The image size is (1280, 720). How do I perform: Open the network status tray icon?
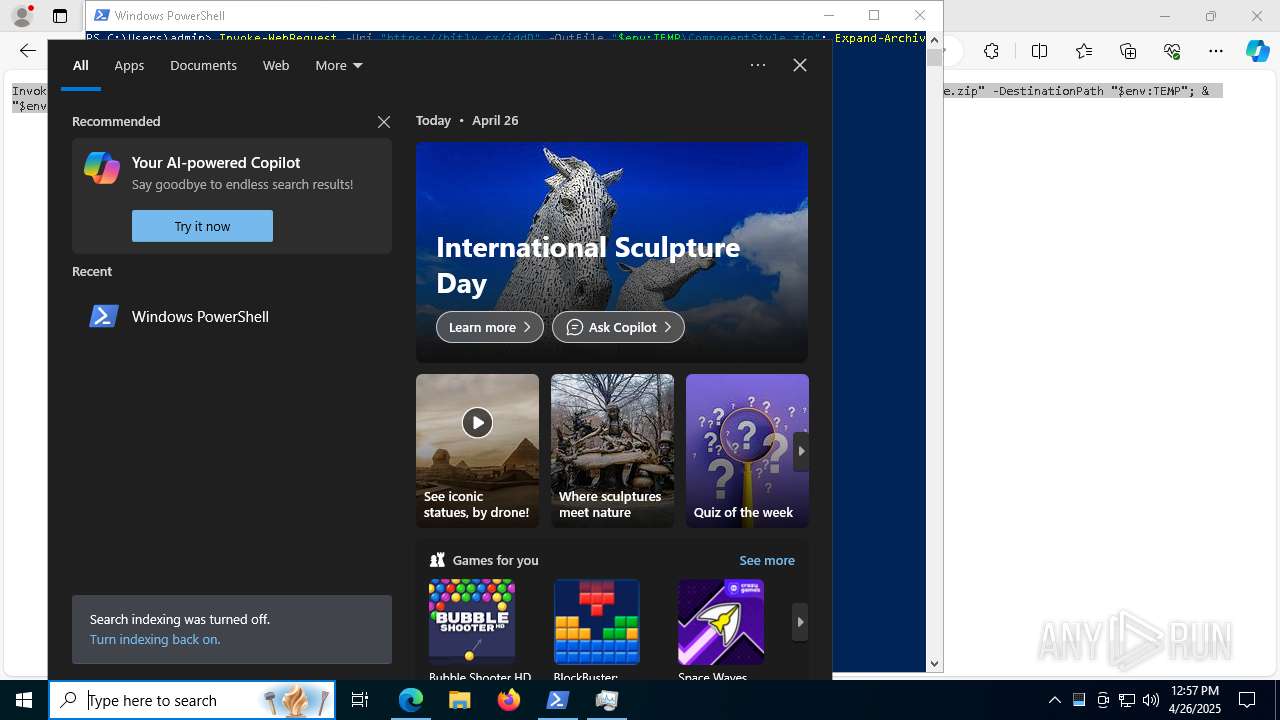coord(1127,700)
